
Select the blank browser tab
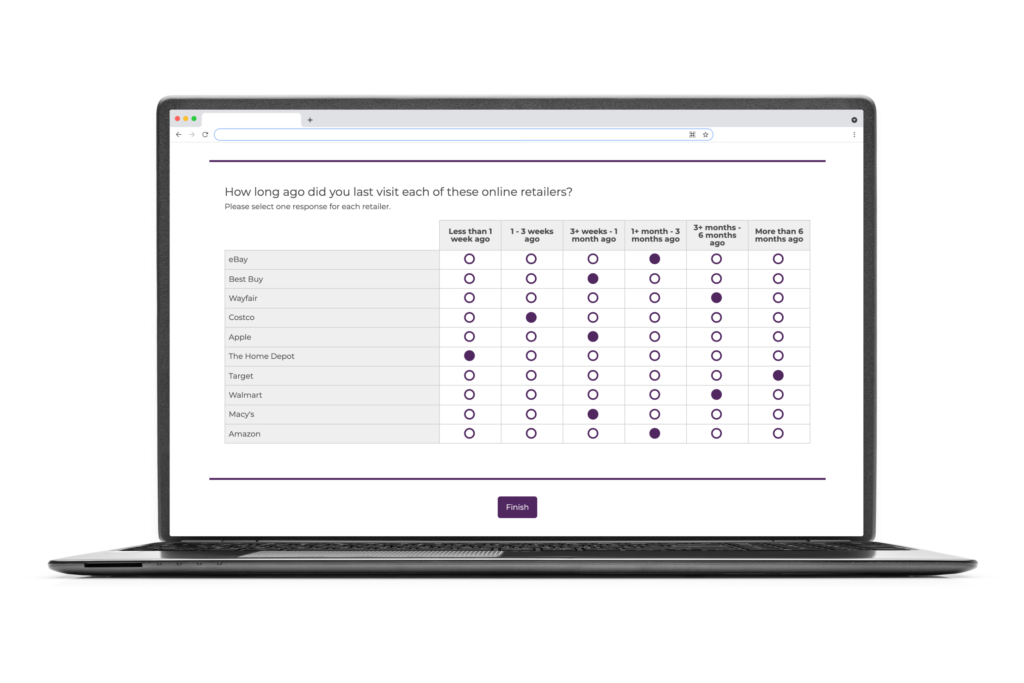coord(250,120)
